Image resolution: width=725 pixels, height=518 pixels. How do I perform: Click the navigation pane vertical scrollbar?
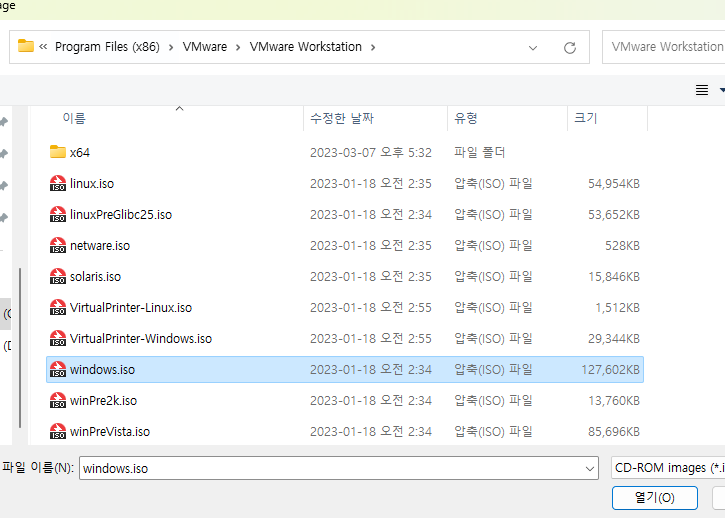[20, 348]
